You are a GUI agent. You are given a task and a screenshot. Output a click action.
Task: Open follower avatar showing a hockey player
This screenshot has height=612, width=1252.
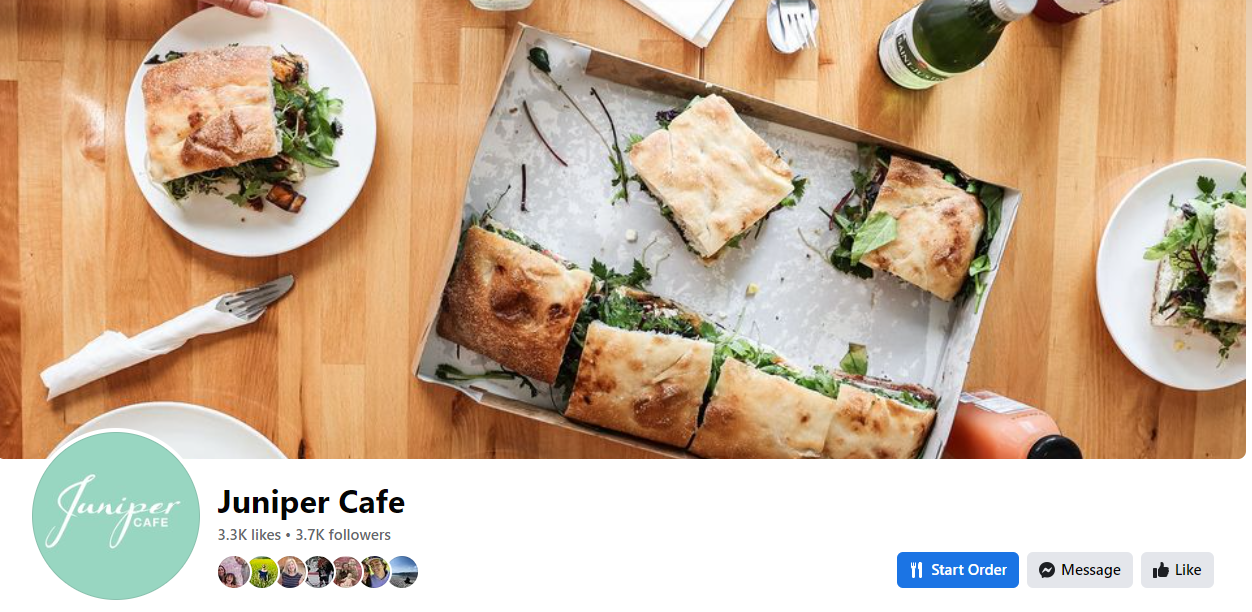pos(319,572)
